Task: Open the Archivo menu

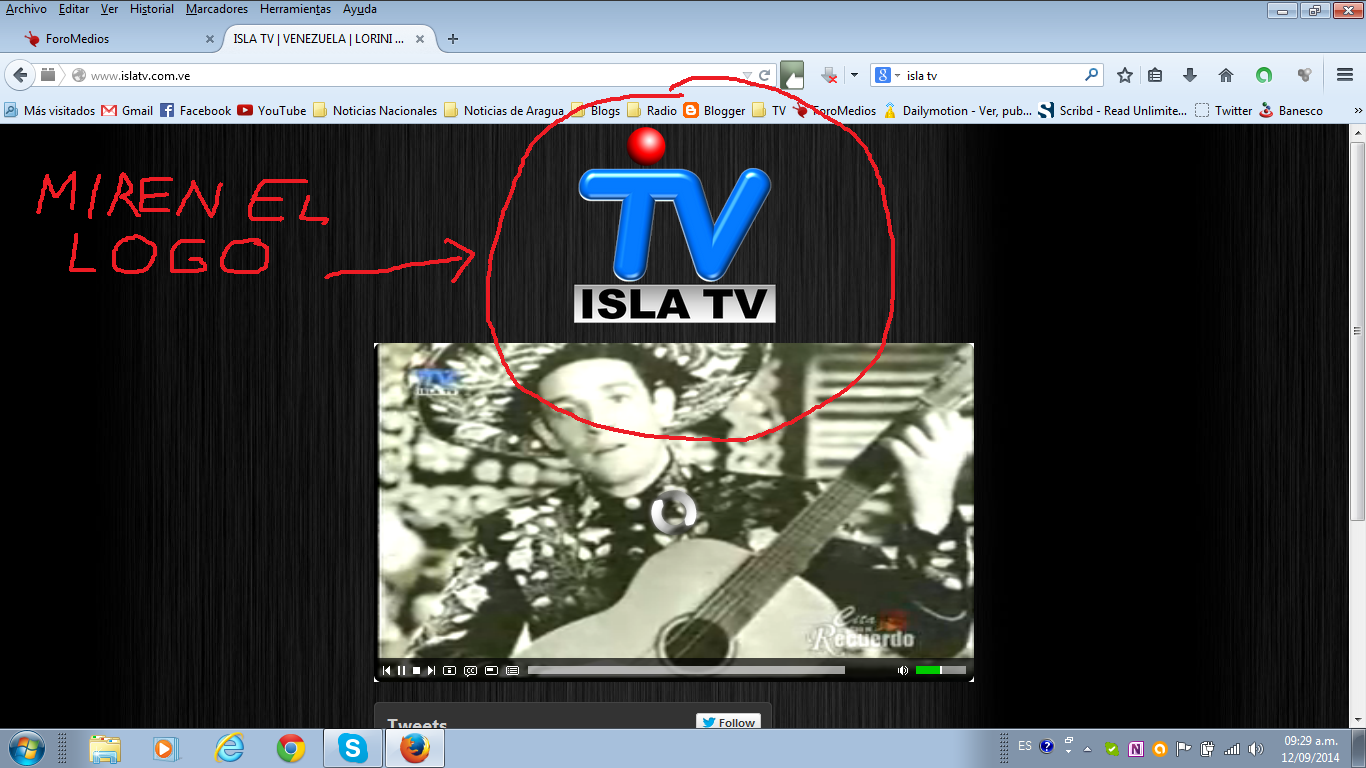Action: pyautogui.click(x=26, y=9)
